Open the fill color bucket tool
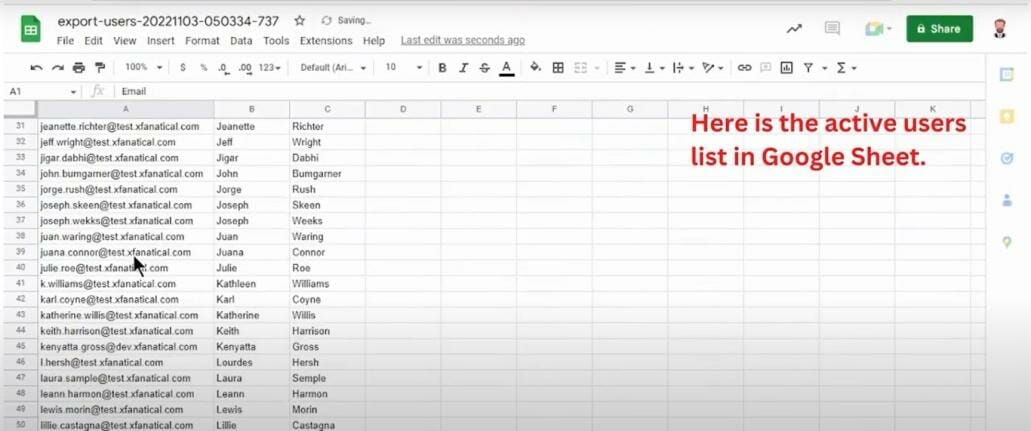The width and height of the screenshot is (1031, 431). (x=536, y=67)
